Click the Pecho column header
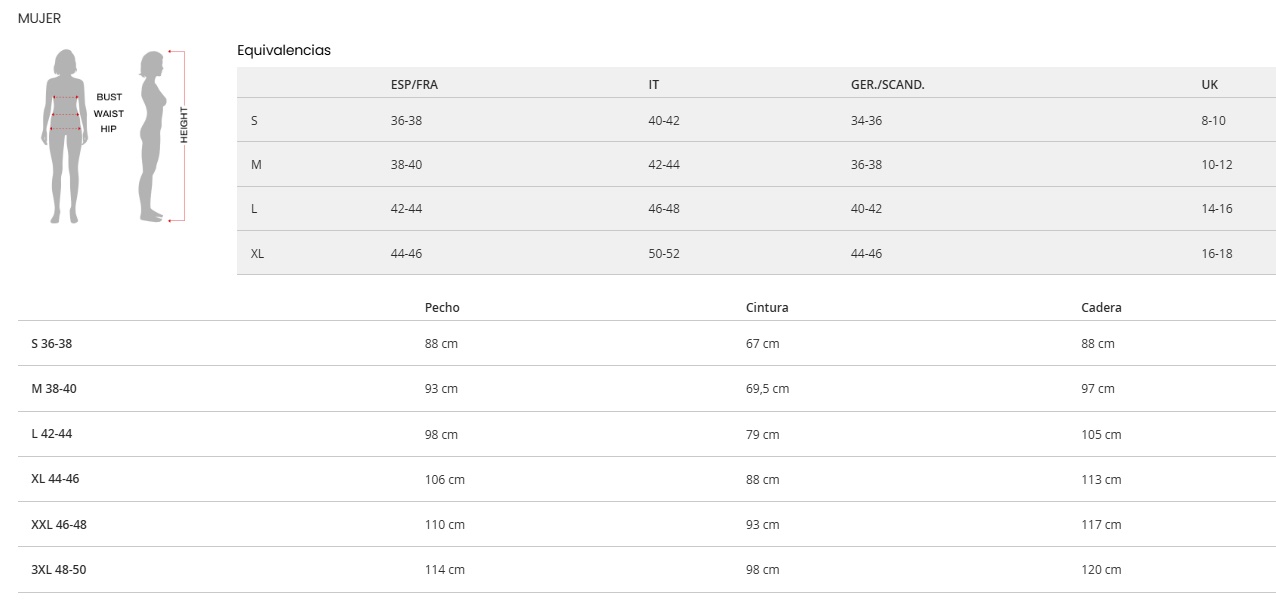 click(442, 307)
